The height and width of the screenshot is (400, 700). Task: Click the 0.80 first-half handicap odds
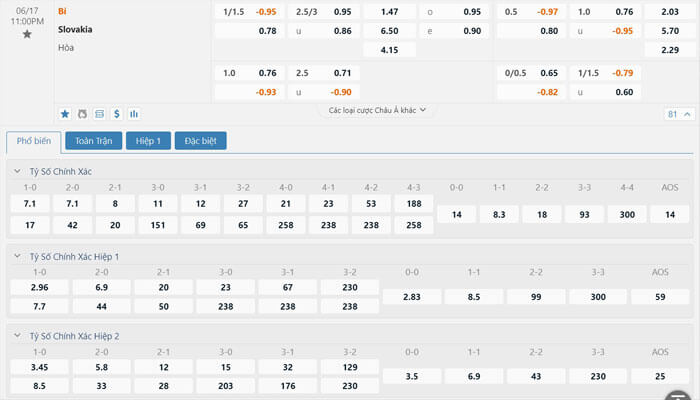(x=531, y=31)
